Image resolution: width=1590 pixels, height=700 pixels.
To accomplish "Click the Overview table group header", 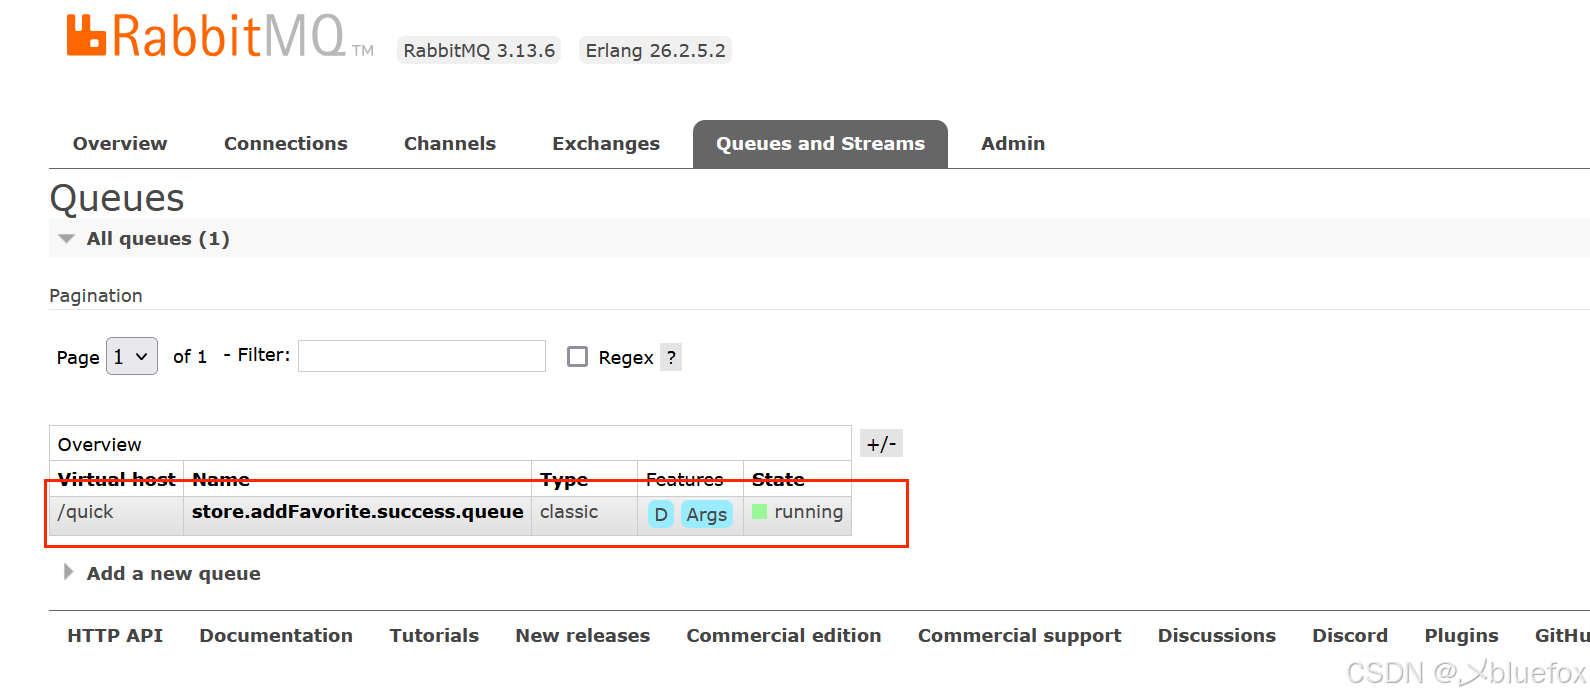I will [450, 444].
